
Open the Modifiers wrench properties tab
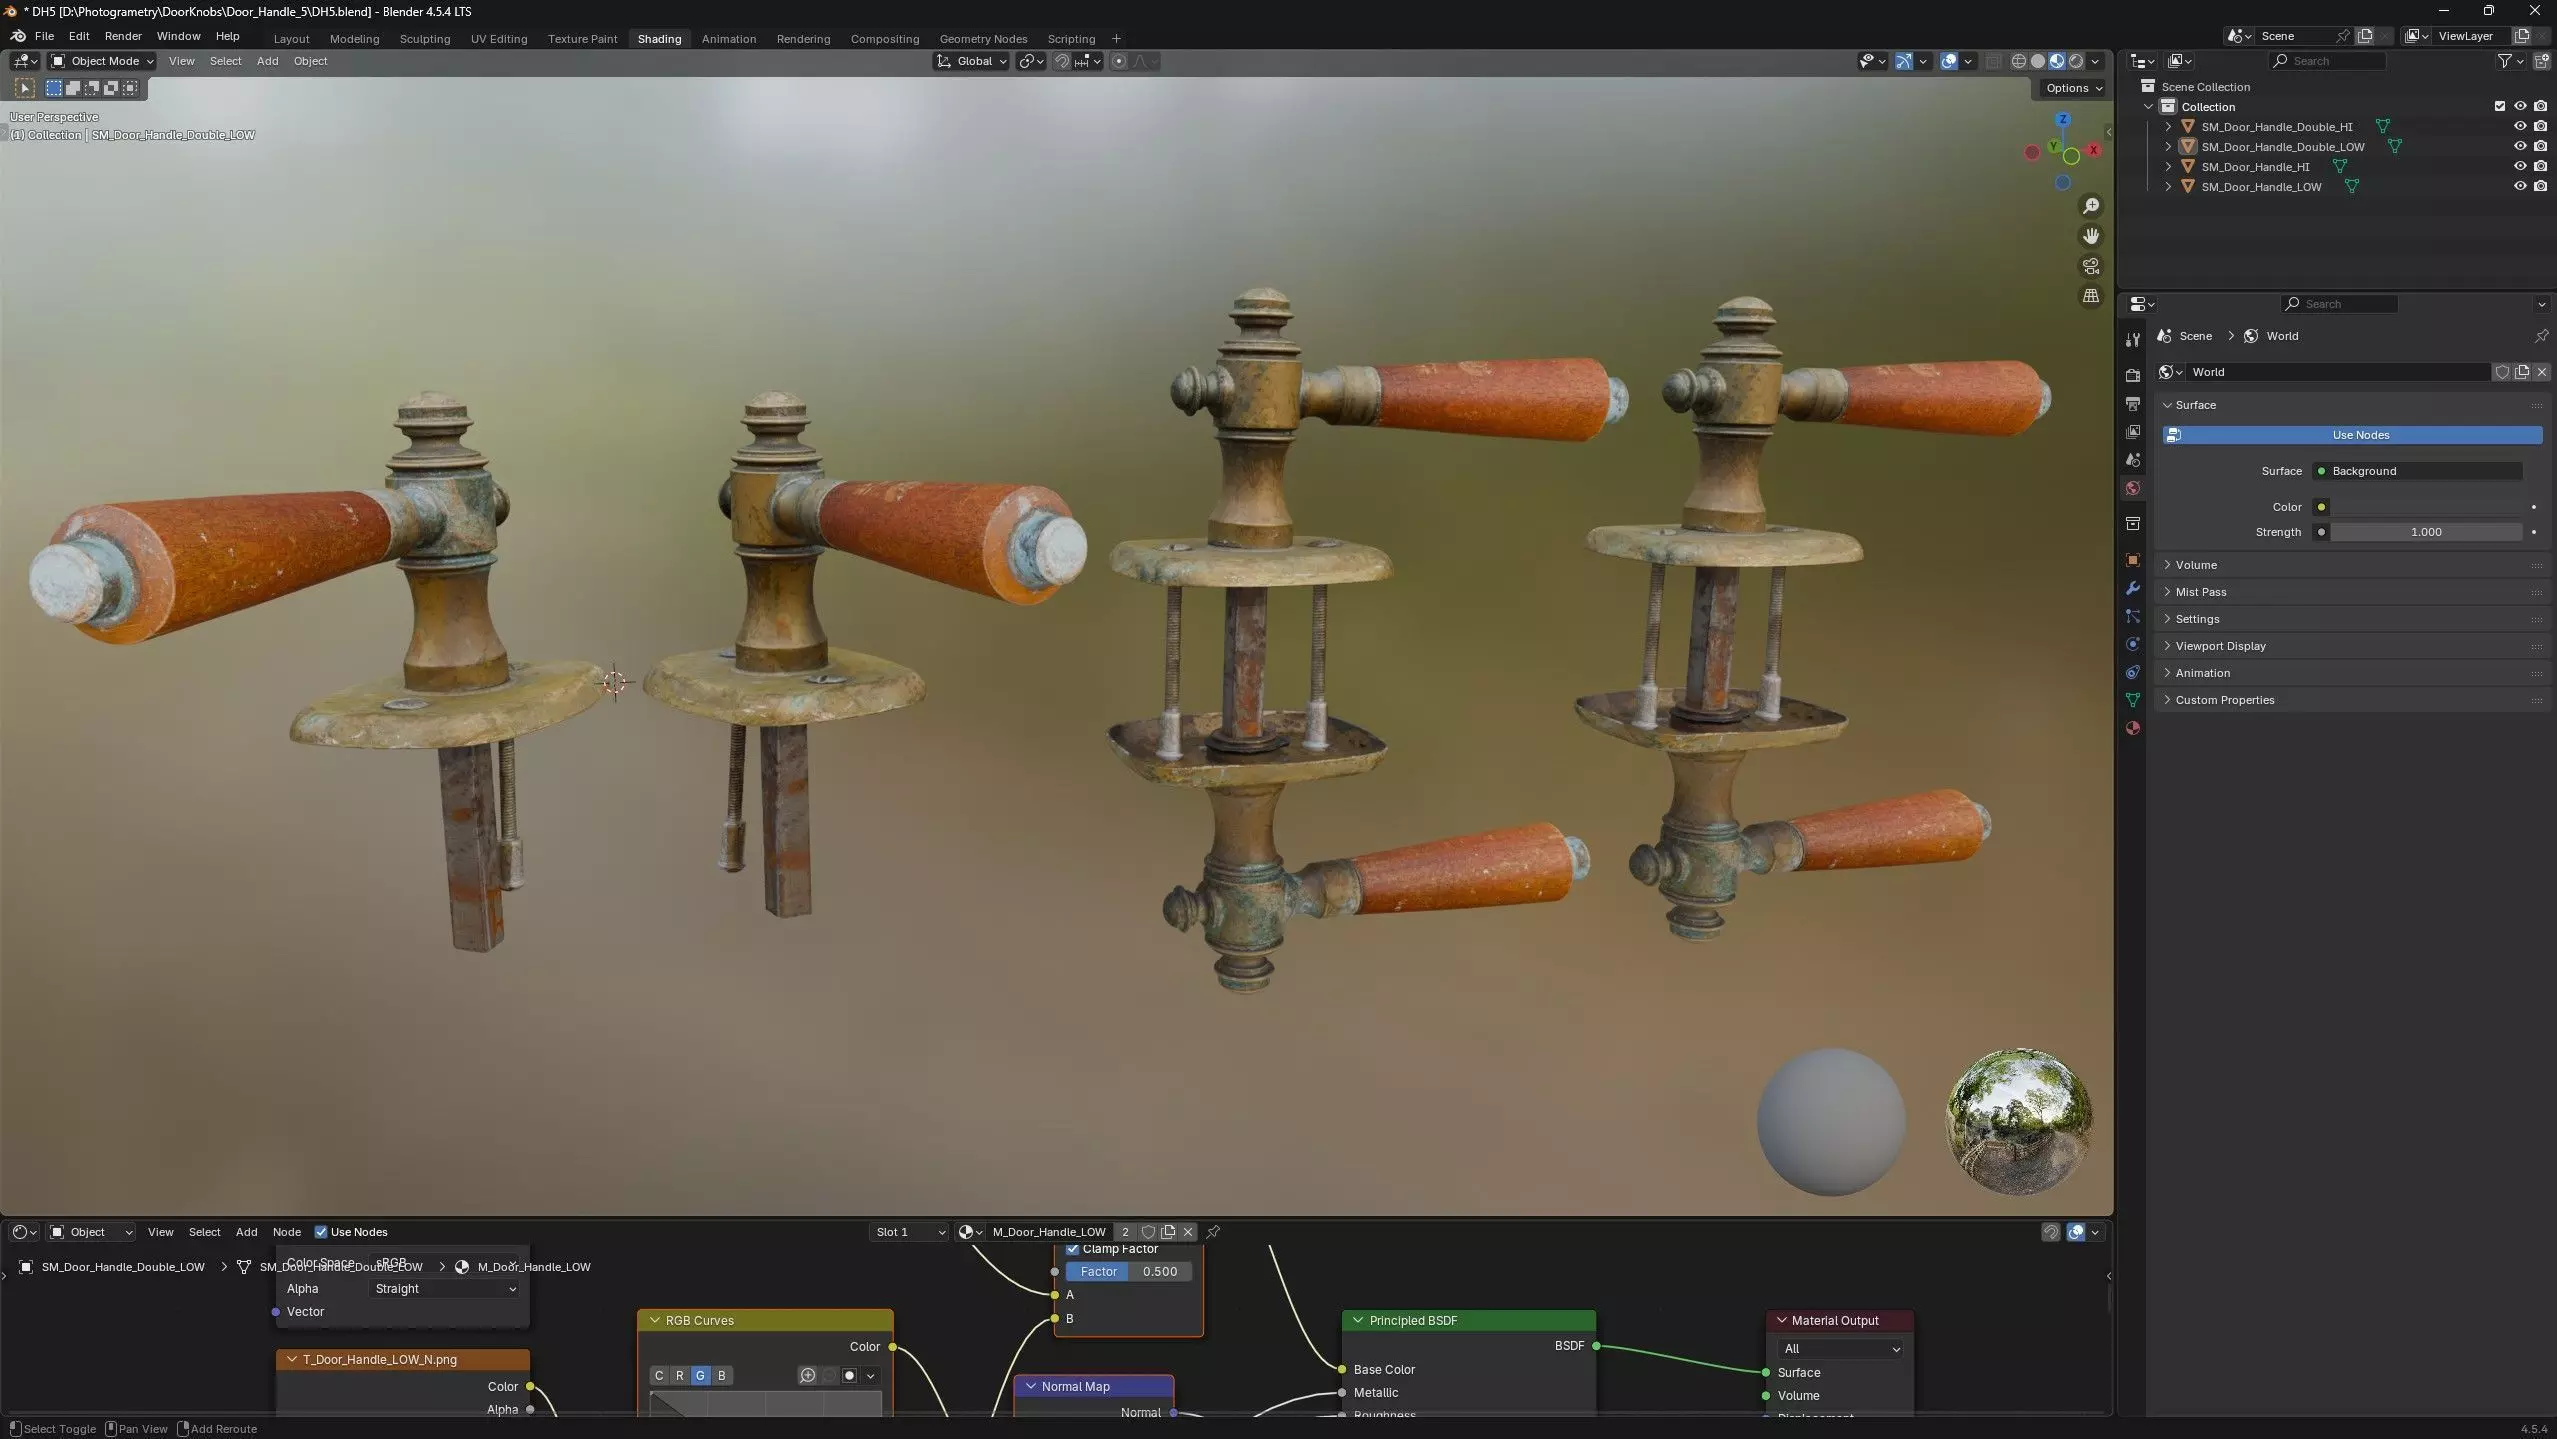point(2132,588)
